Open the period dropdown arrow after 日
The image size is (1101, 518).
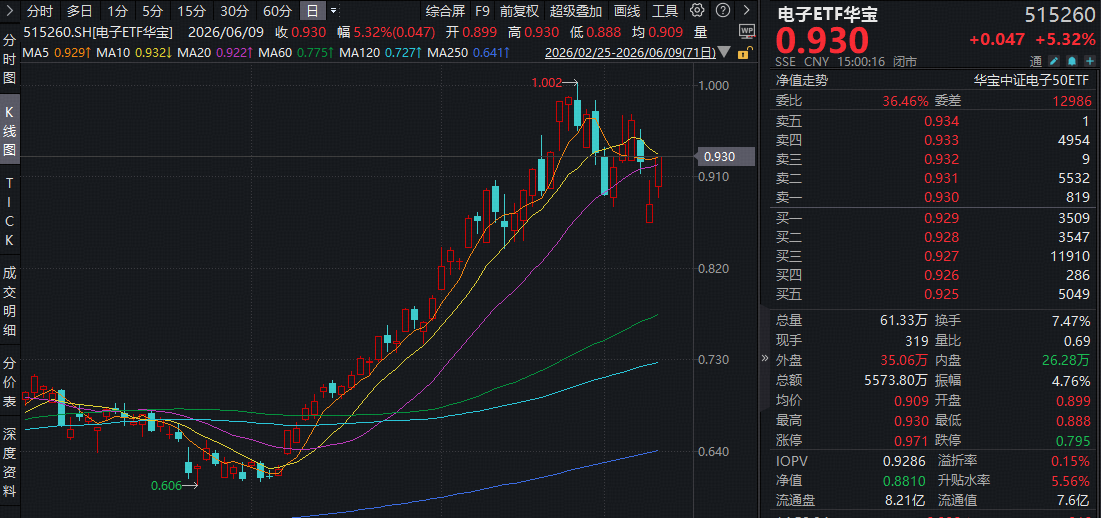[x=333, y=11]
